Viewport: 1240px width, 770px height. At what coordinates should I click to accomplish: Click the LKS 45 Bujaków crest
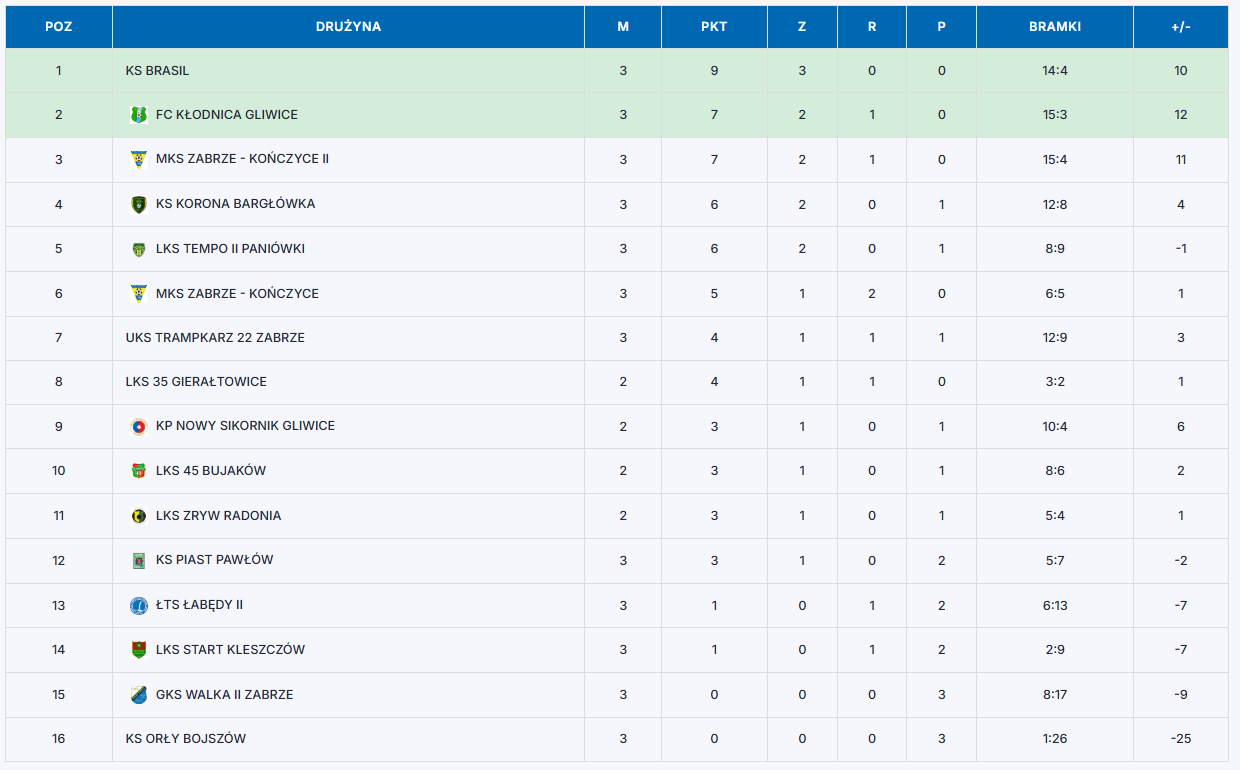138,471
